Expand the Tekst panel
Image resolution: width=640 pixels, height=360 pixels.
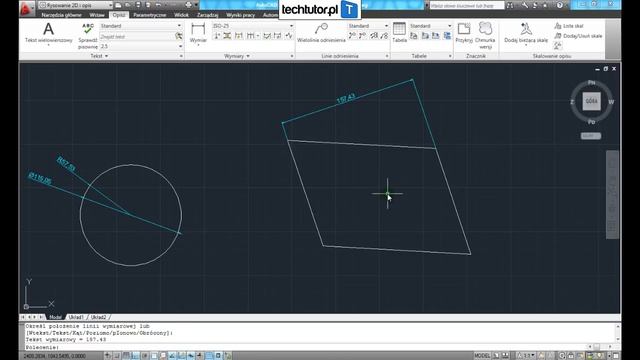coord(100,56)
